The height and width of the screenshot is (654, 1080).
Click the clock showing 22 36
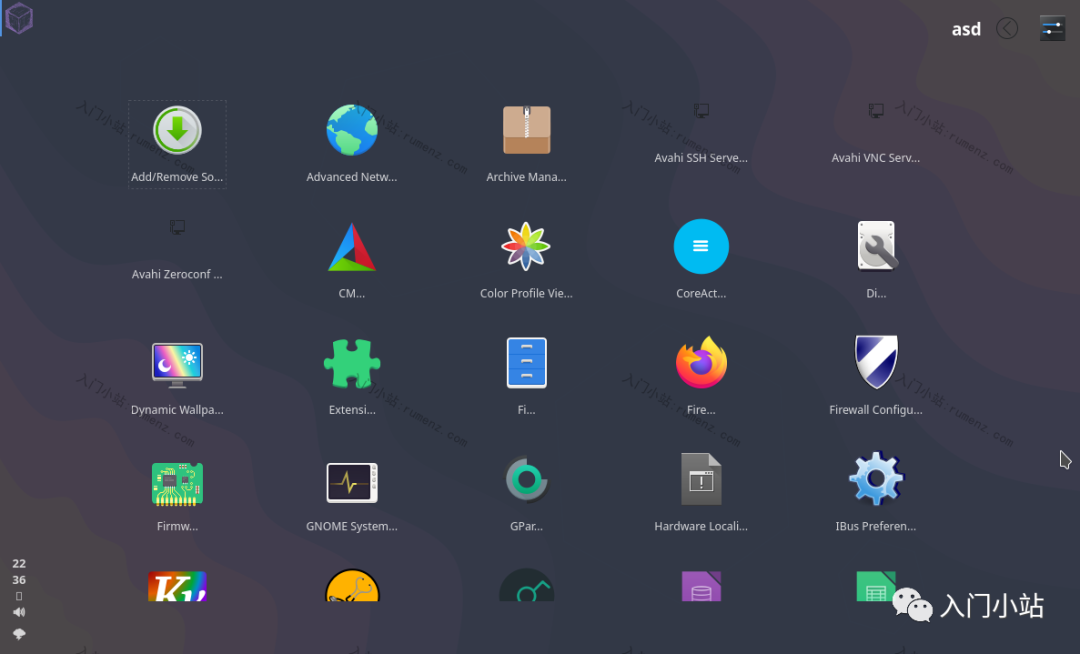[x=19, y=571]
